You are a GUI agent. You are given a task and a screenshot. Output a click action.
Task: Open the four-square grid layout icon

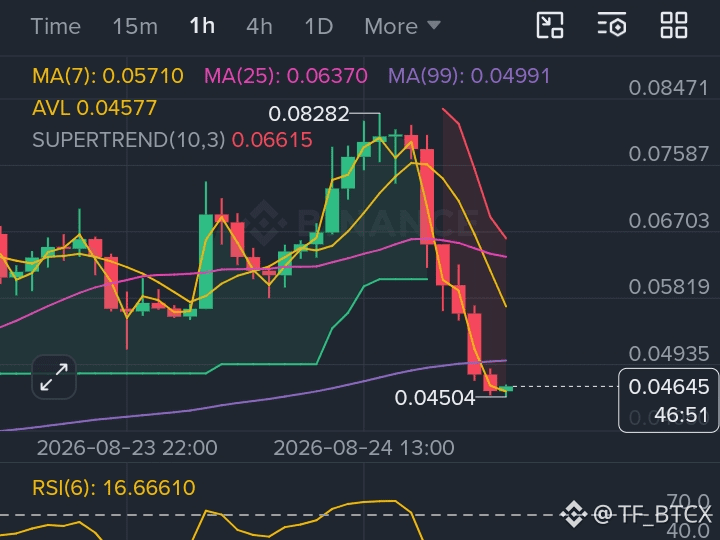pos(674,25)
